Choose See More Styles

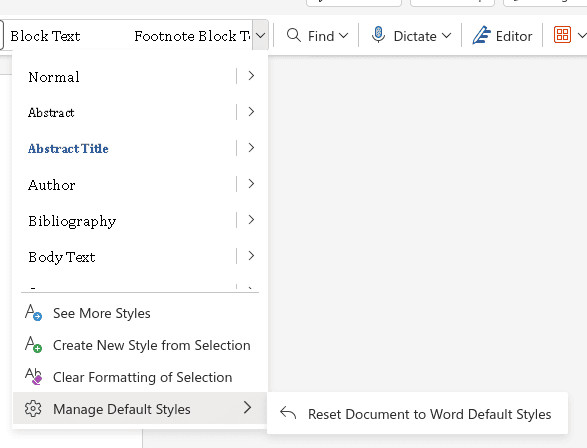click(x=140, y=313)
